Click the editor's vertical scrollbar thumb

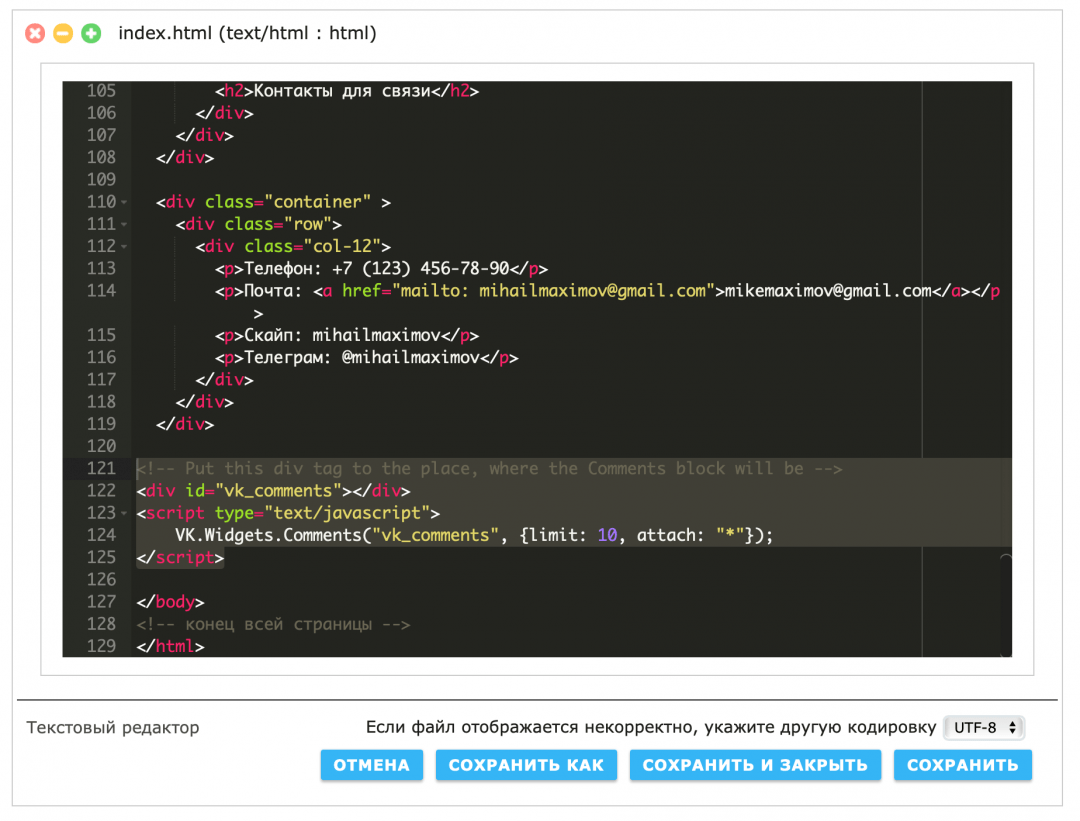click(1005, 602)
